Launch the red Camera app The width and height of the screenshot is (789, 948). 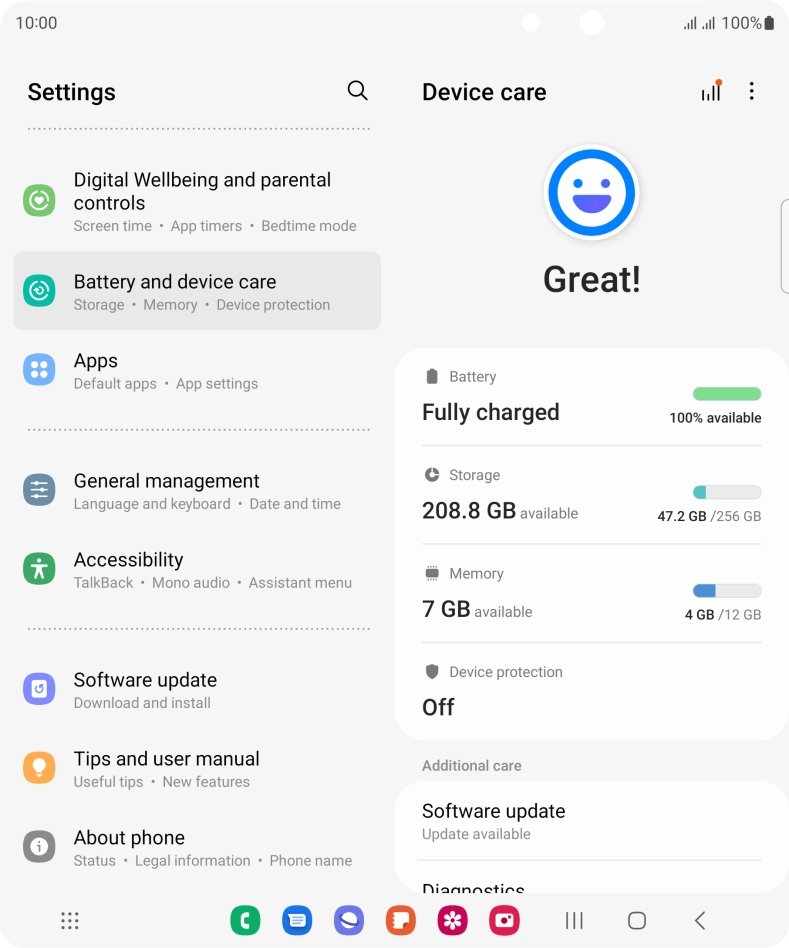504,921
